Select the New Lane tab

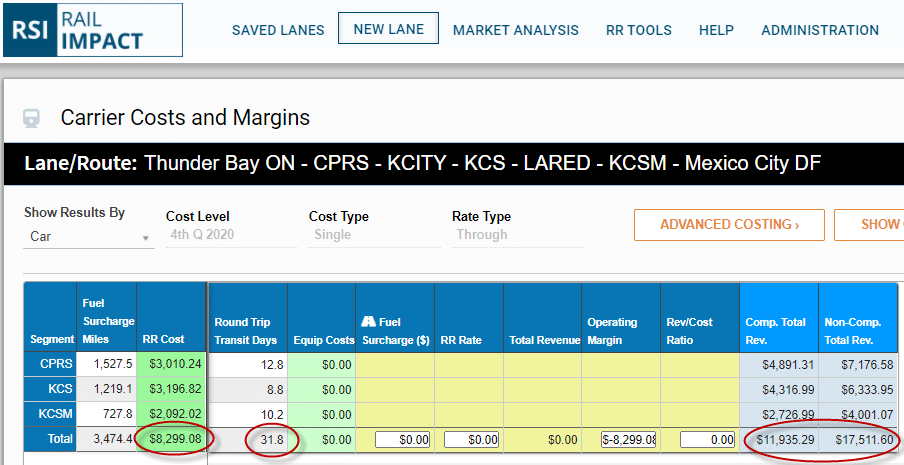[x=388, y=29]
